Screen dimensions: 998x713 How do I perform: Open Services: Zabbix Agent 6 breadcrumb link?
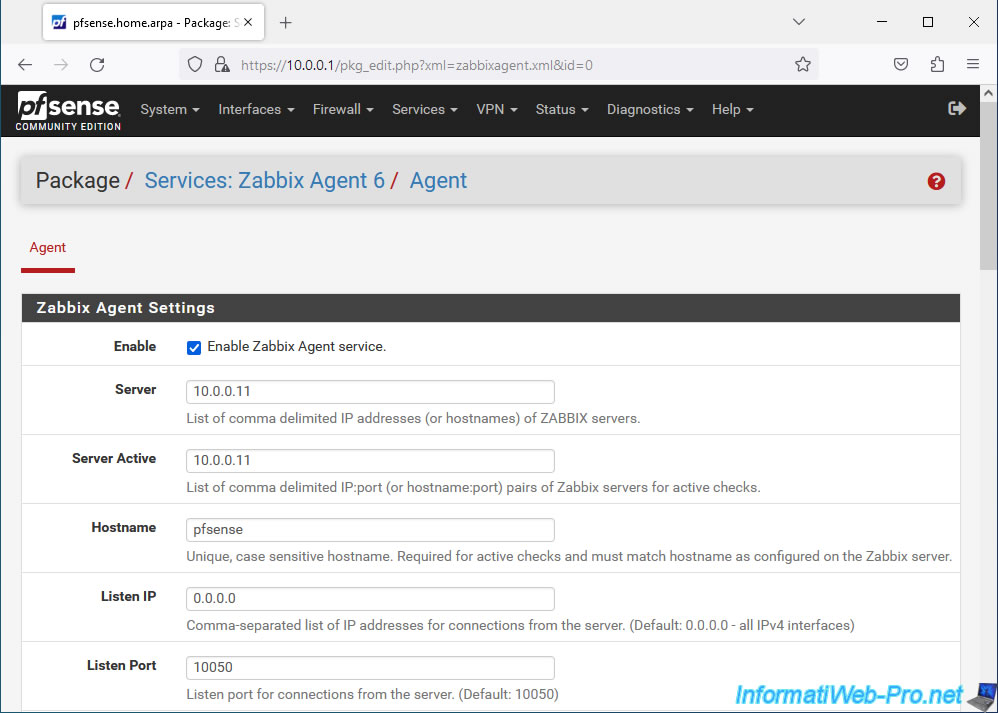[265, 181]
